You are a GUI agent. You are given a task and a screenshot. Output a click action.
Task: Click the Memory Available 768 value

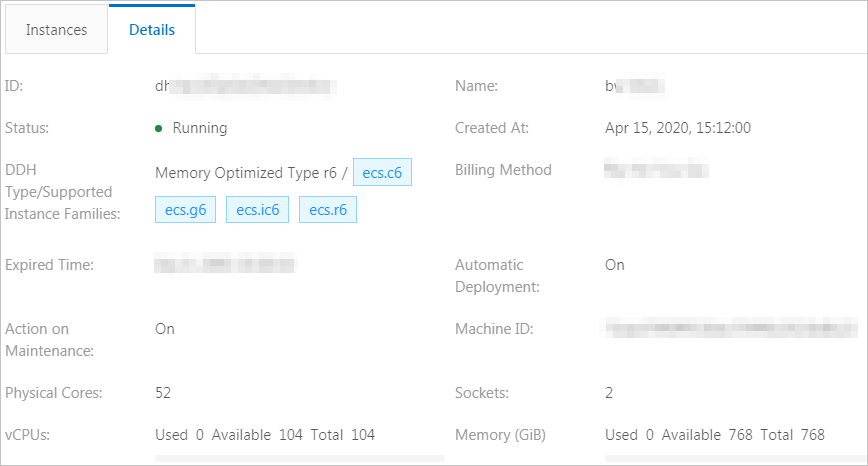707,434
